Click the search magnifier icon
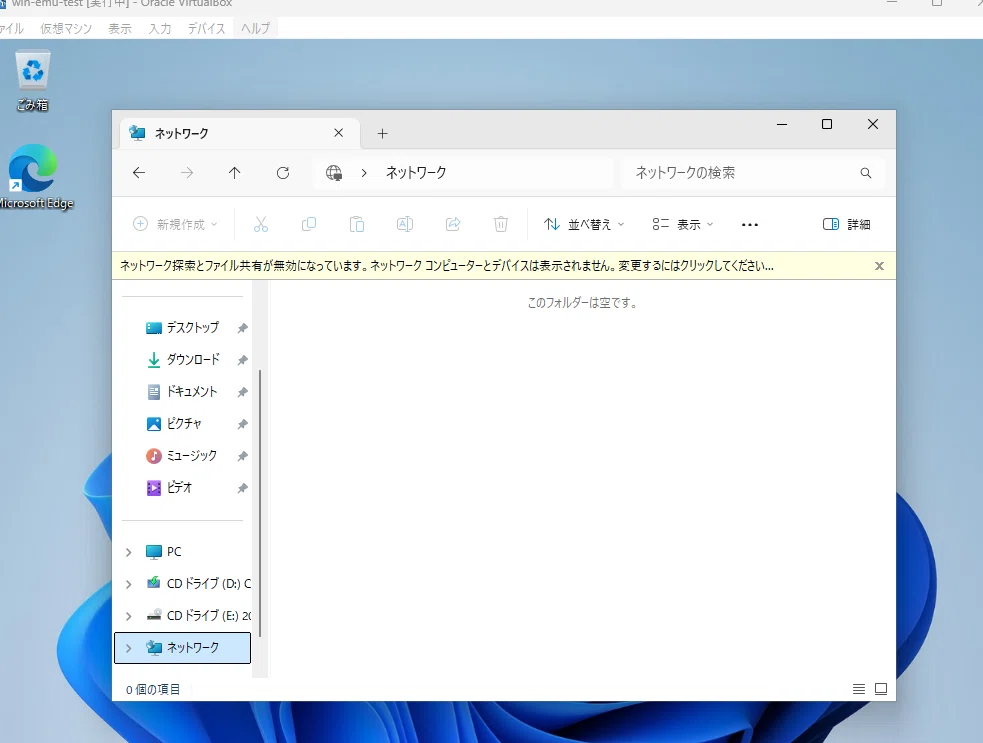This screenshot has height=743, width=983. coord(866,173)
